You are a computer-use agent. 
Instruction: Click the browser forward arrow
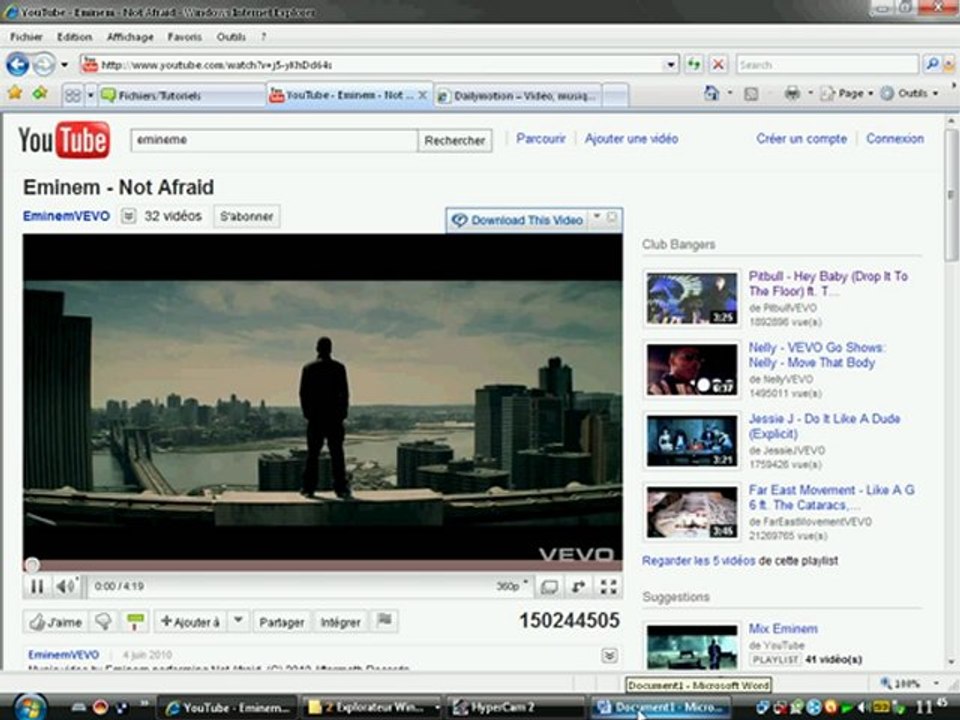coord(43,64)
